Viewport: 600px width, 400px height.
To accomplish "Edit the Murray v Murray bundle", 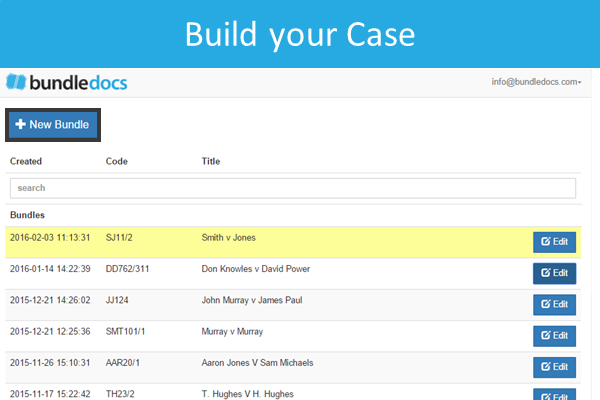I will pyautogui.click(x=554, y=336).
